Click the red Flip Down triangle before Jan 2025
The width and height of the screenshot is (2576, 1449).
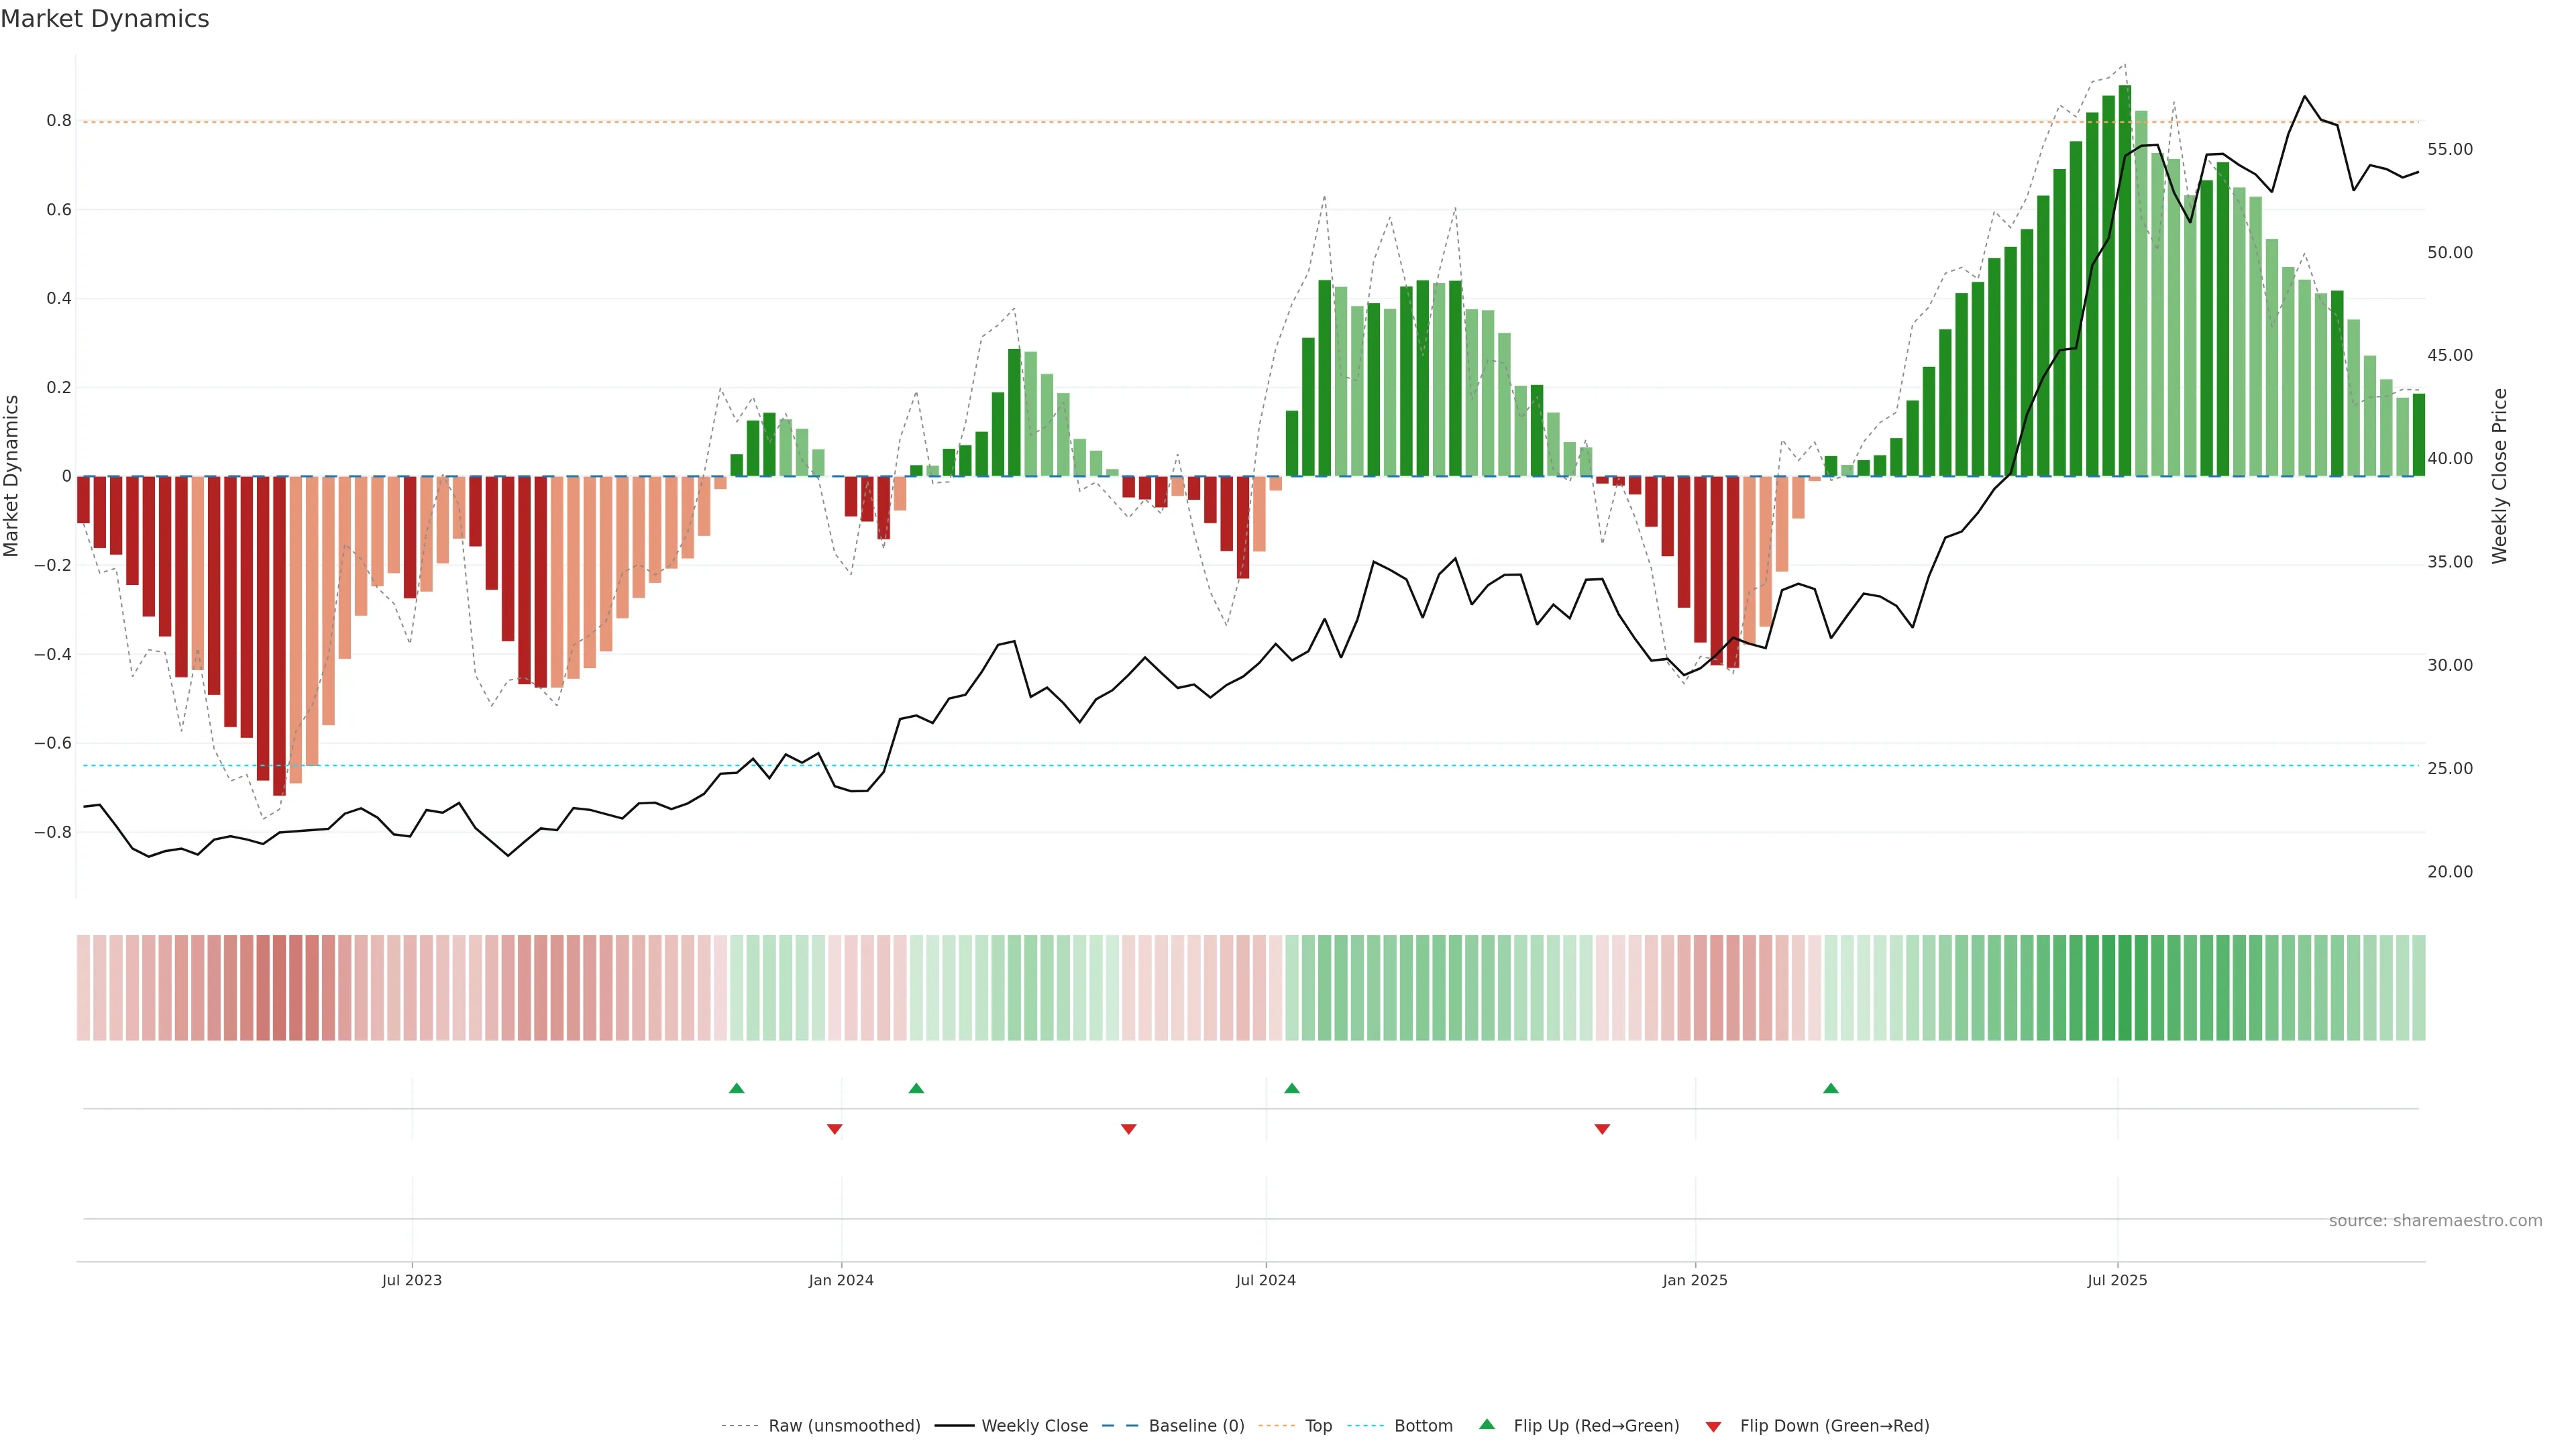coord(1602,1129)
